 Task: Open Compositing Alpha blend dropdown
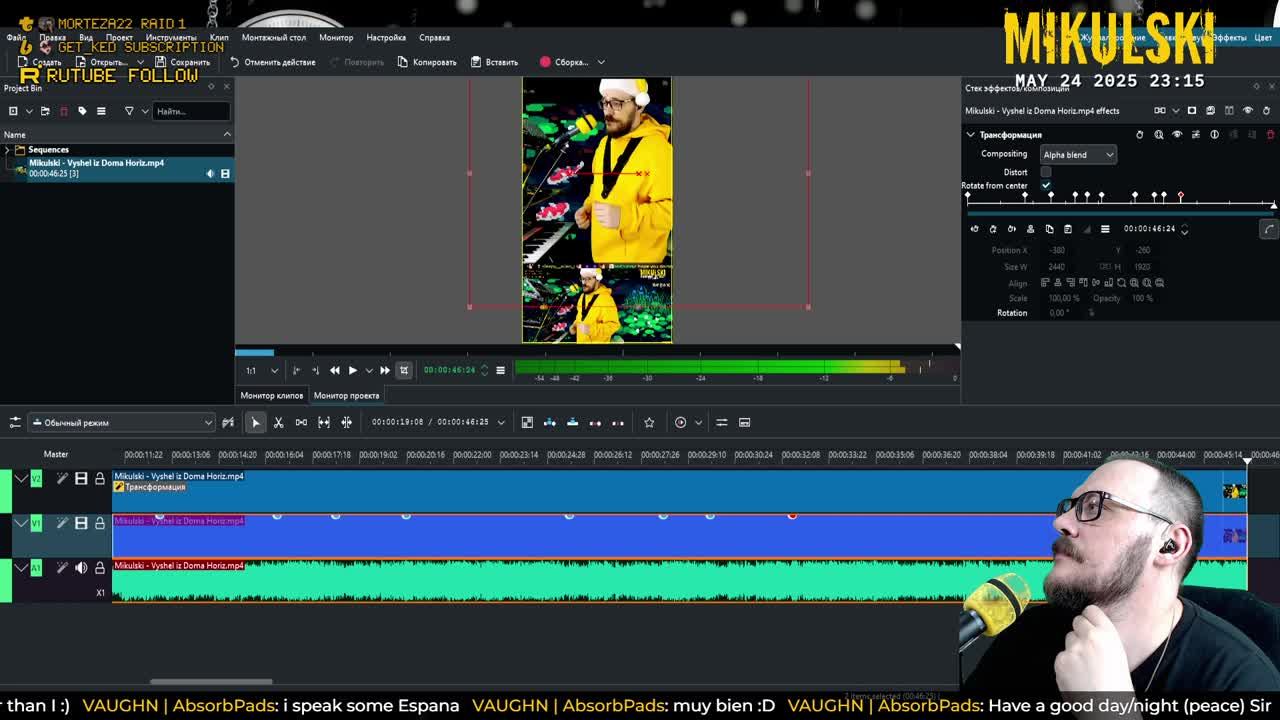1078,155
